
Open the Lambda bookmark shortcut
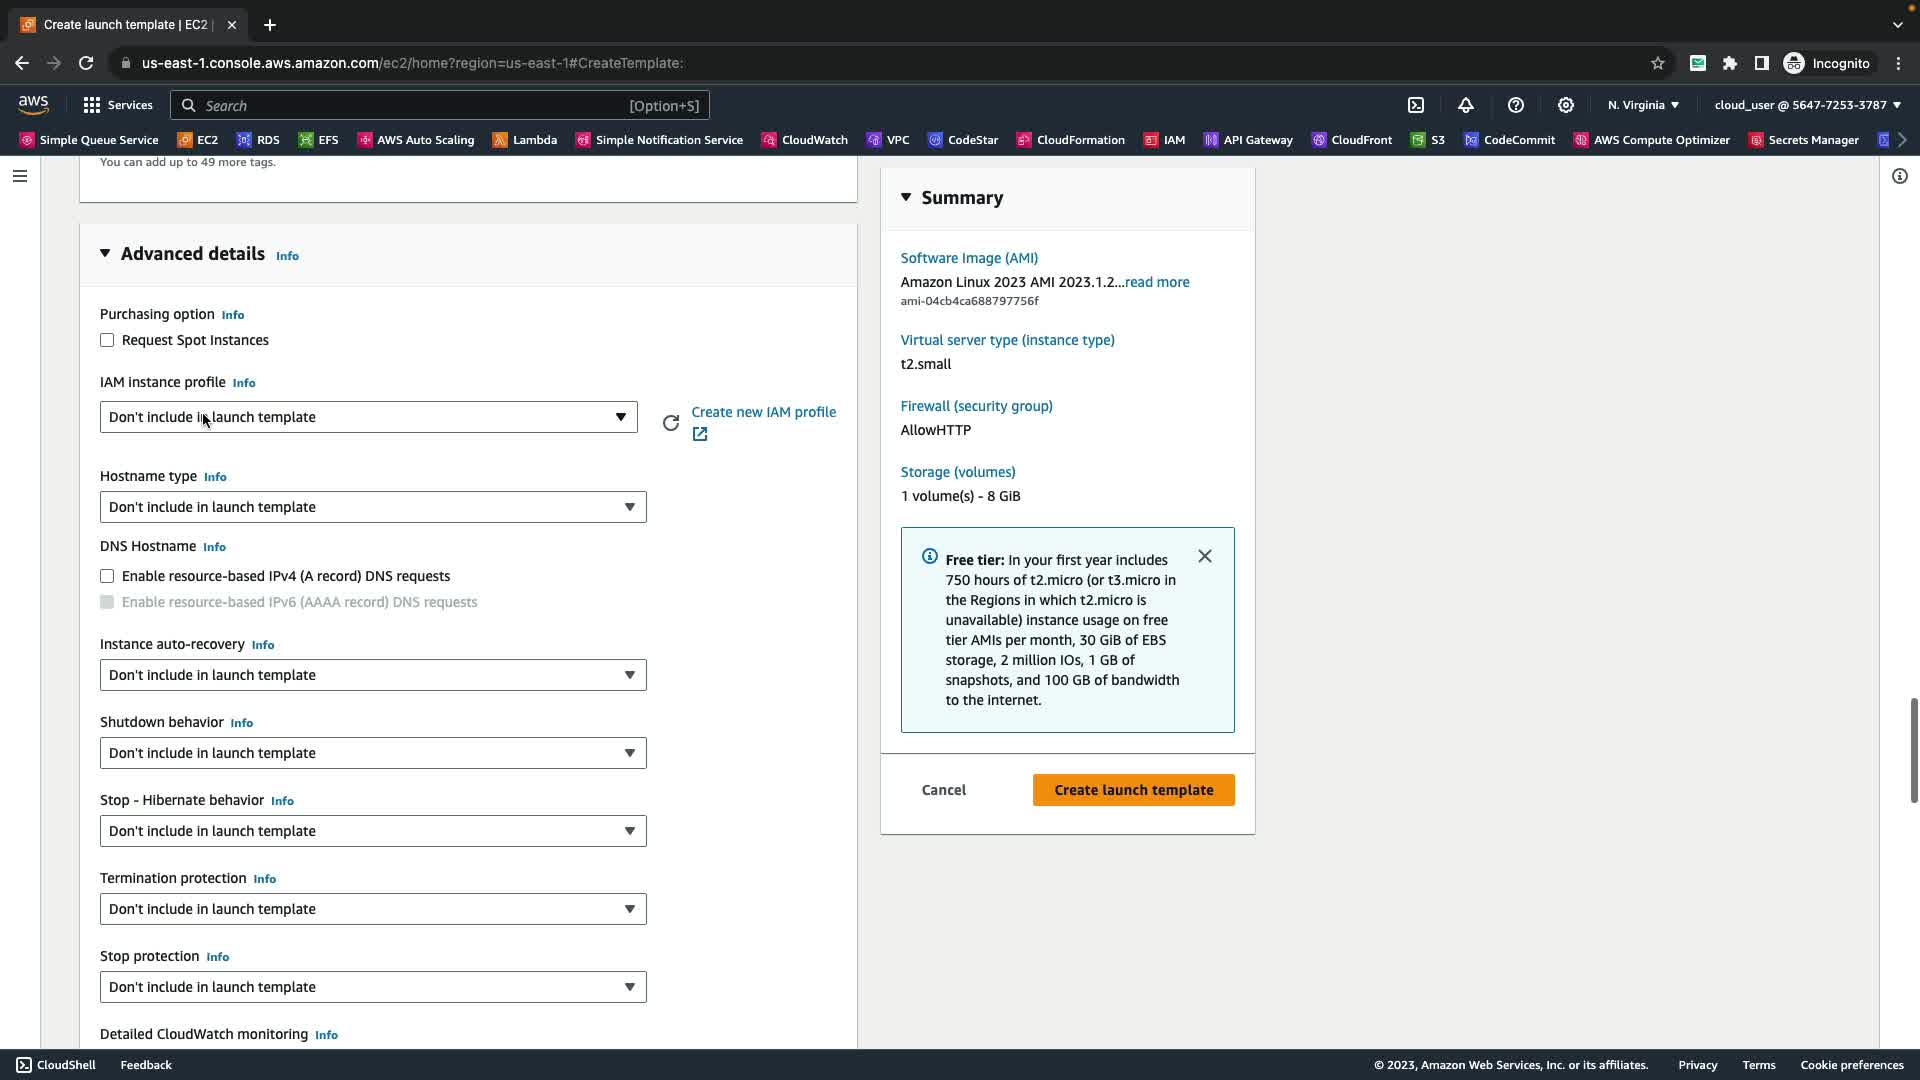pyautogui.click(x=525, y=140)
